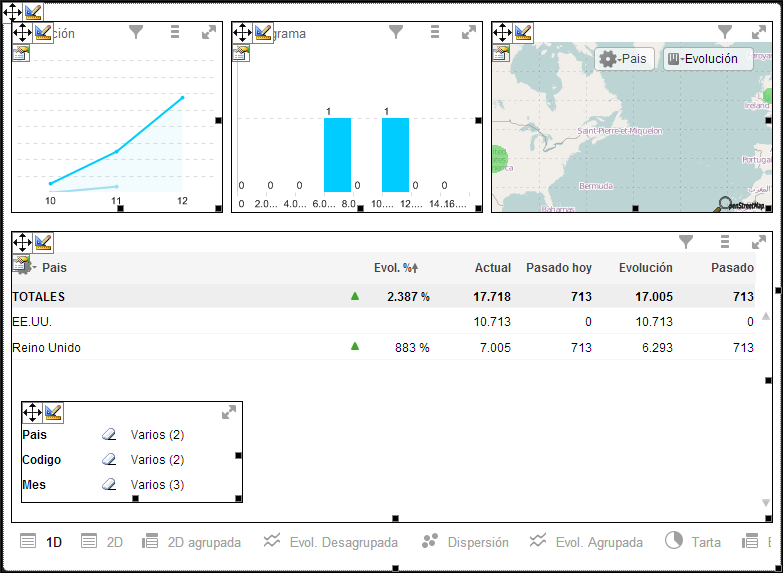Sort by the Evol. % column header
Screen dimensions: 783x573
395,268
